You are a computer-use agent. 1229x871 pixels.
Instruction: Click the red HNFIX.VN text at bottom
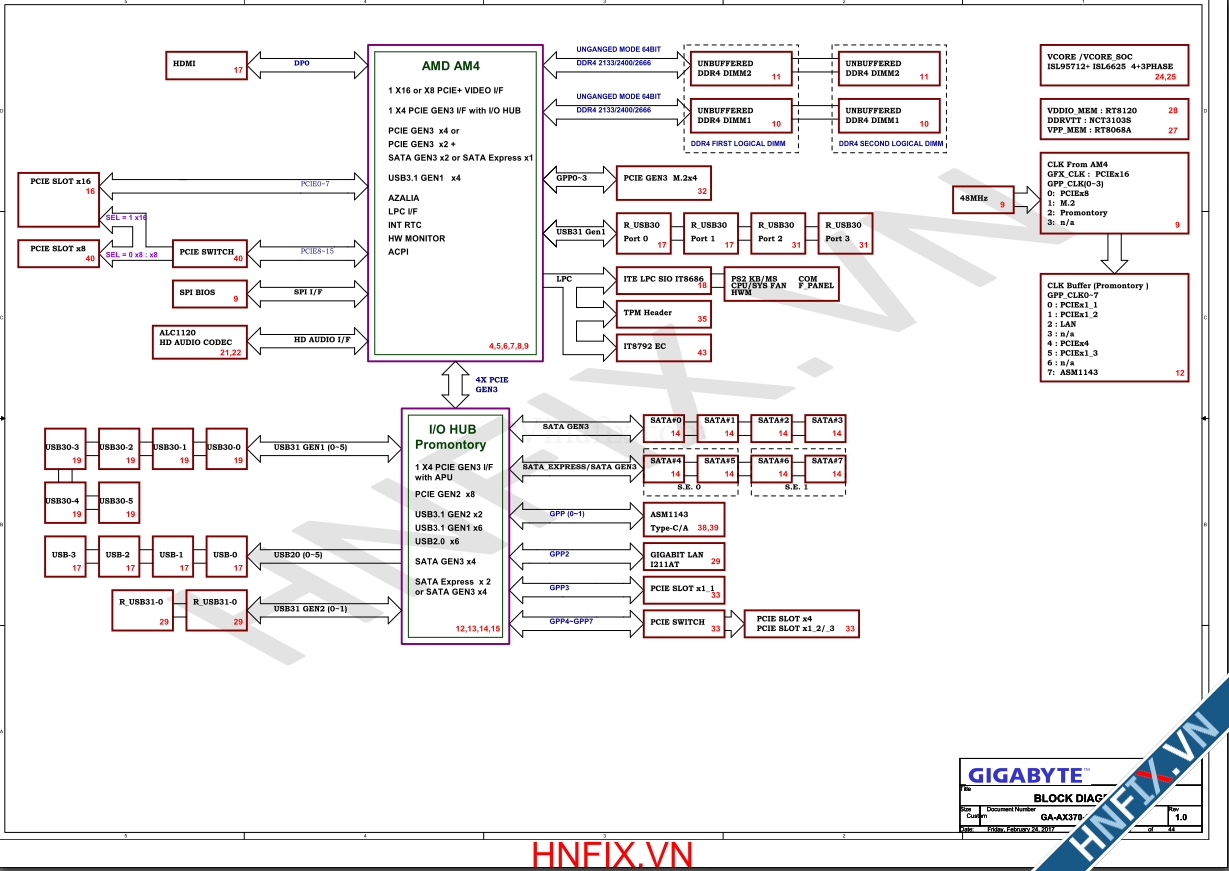click(612, 855)
